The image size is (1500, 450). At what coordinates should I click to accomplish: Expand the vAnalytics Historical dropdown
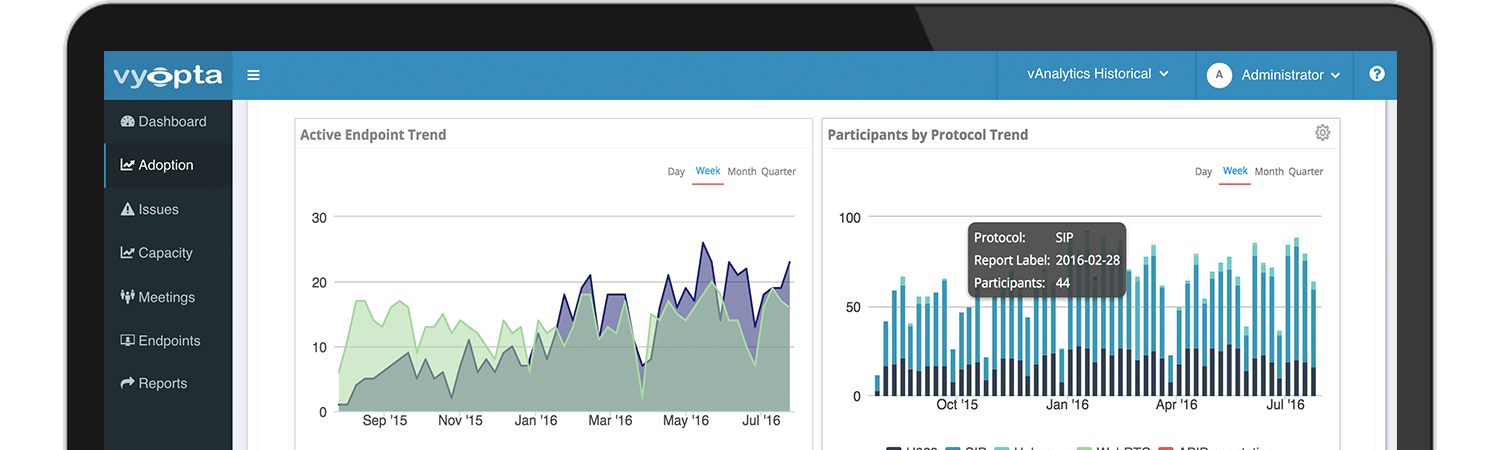(x=1097, y=74)
